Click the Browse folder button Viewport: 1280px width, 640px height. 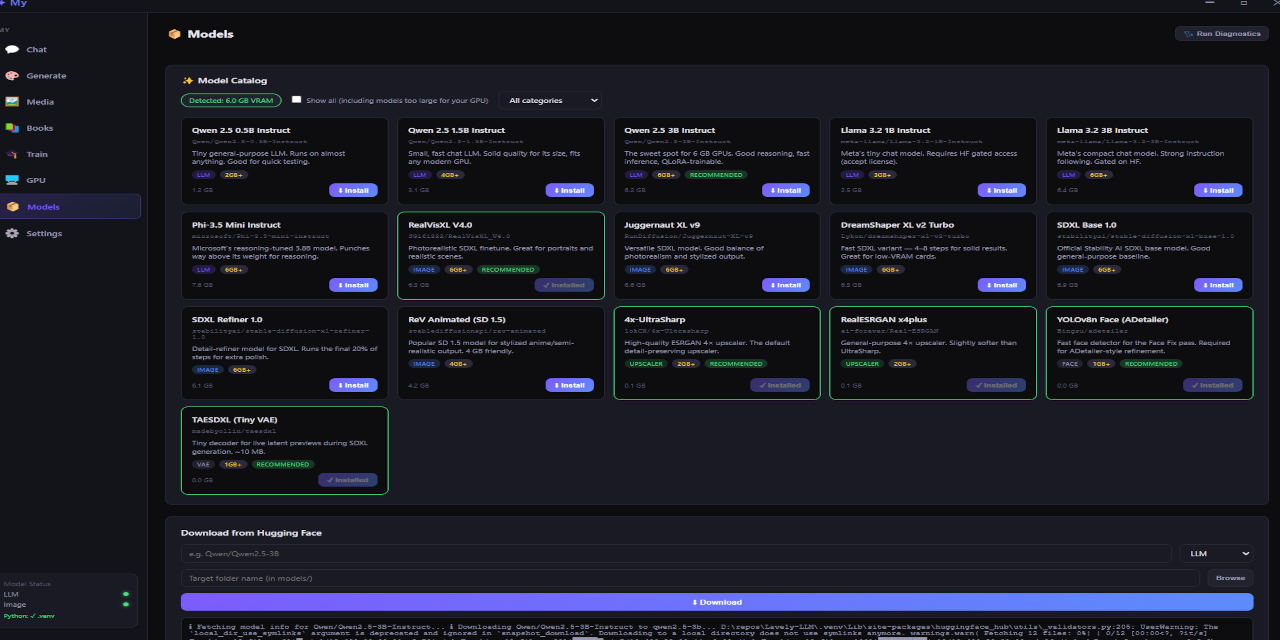click(1230, 578)
